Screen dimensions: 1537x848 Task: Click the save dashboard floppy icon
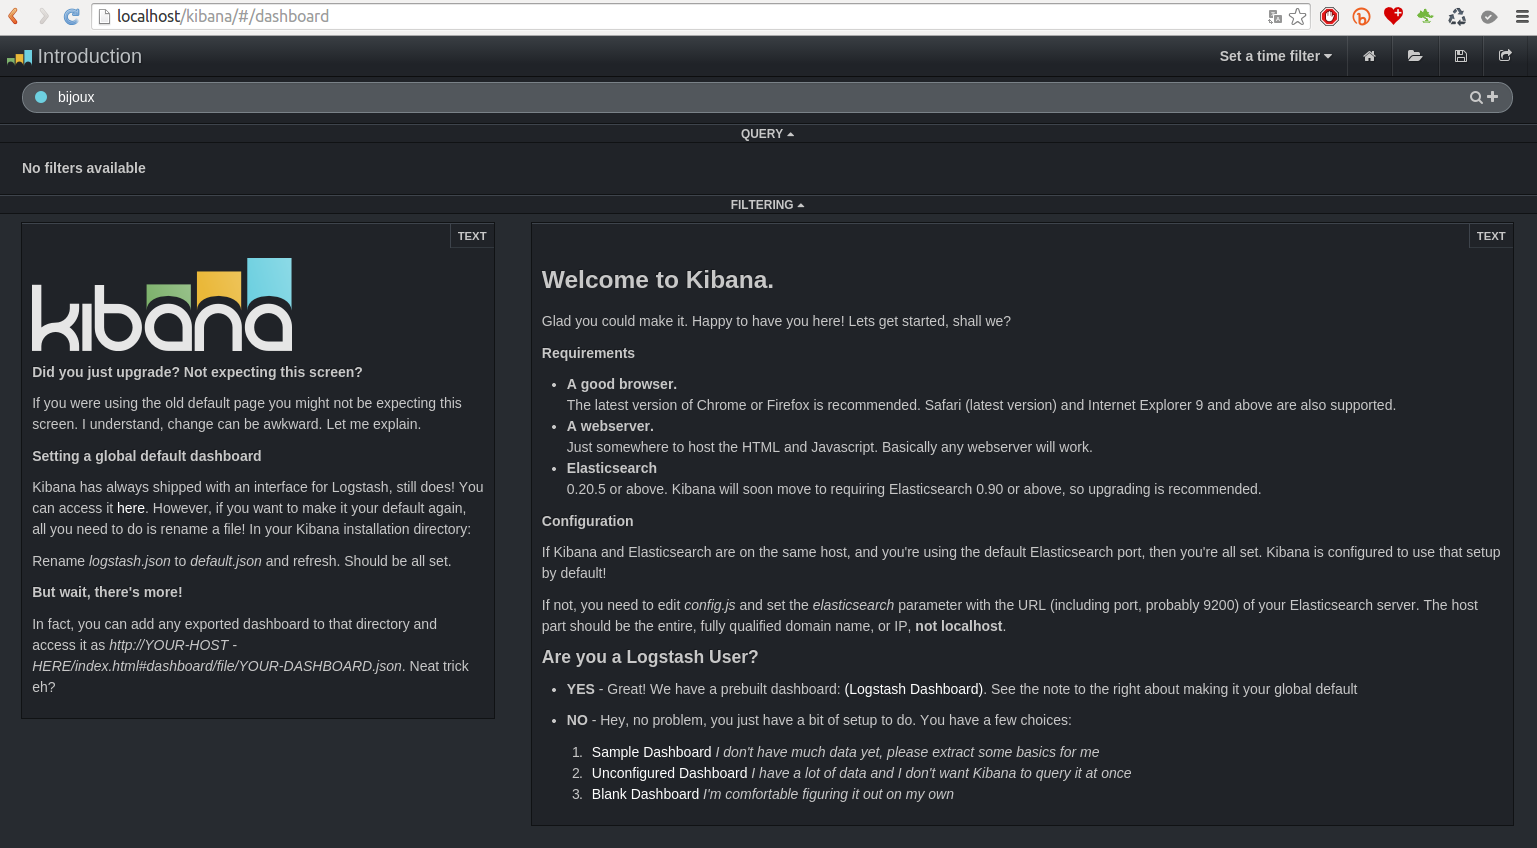pyautogui.click(x=1461, y=56)
